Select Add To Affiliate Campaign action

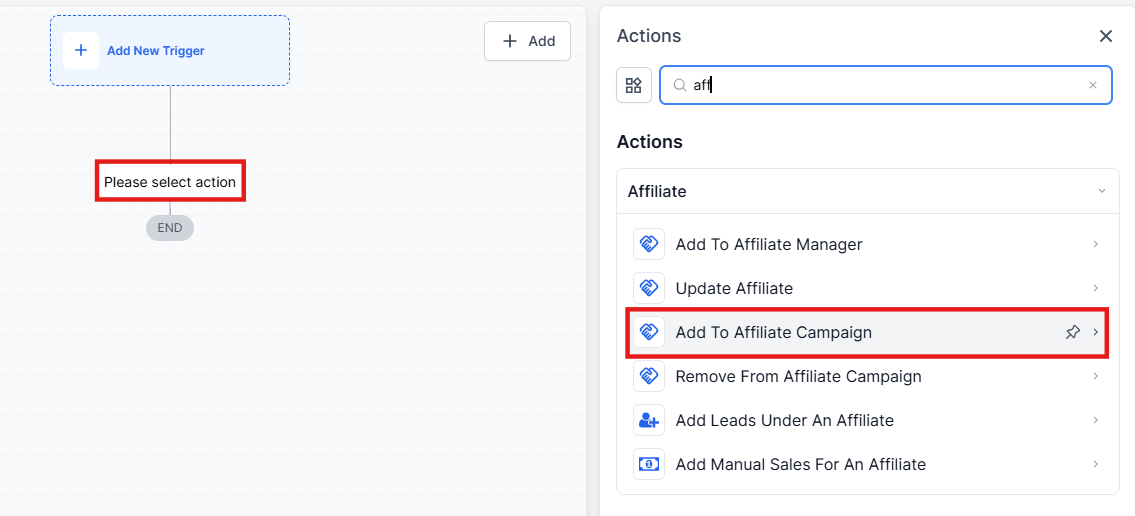pos(773,332)
